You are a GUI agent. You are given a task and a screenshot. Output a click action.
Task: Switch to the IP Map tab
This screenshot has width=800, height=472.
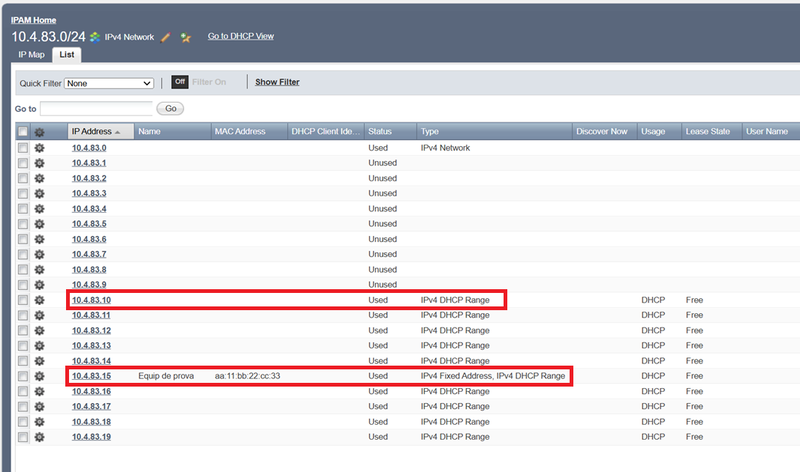32,54
